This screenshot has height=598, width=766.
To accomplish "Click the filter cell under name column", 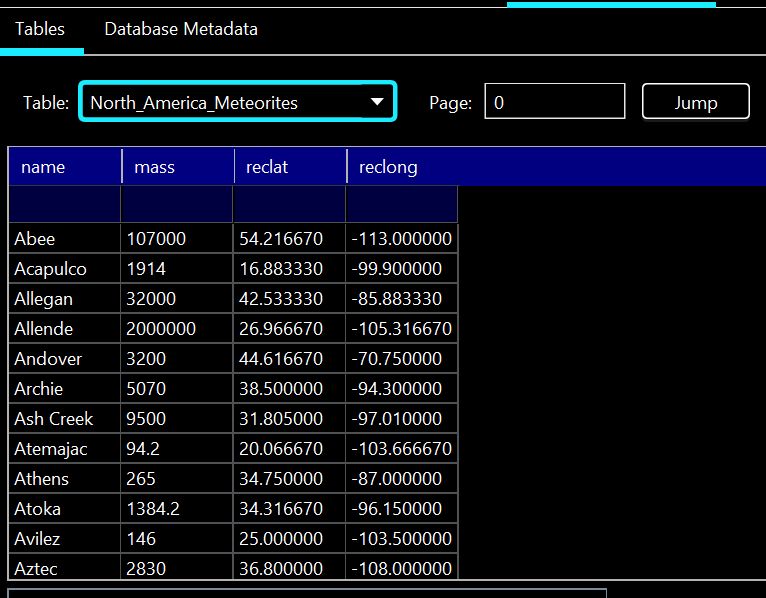I will tap(64, 204).
